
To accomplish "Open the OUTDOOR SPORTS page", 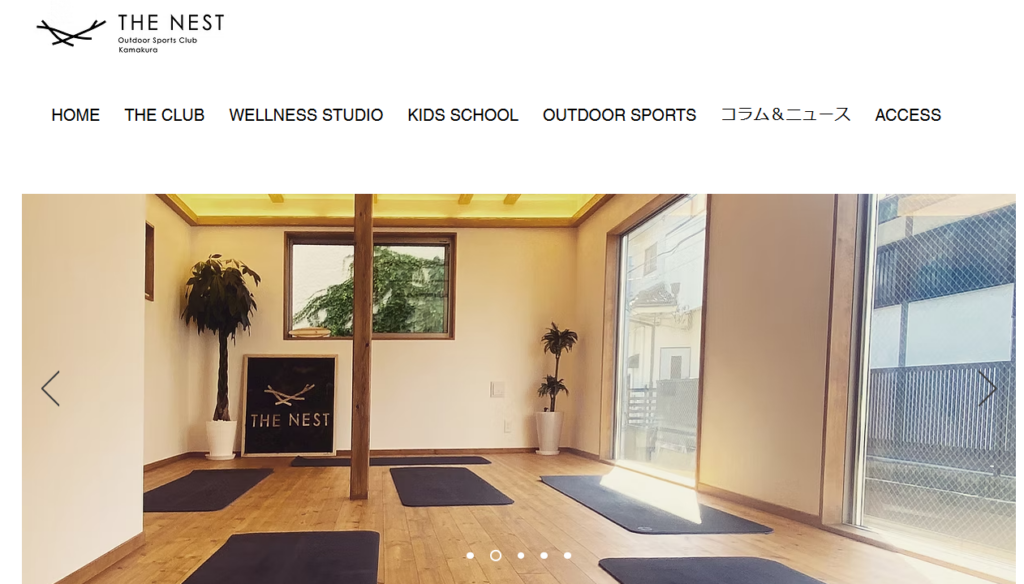I will pos(619,115).
